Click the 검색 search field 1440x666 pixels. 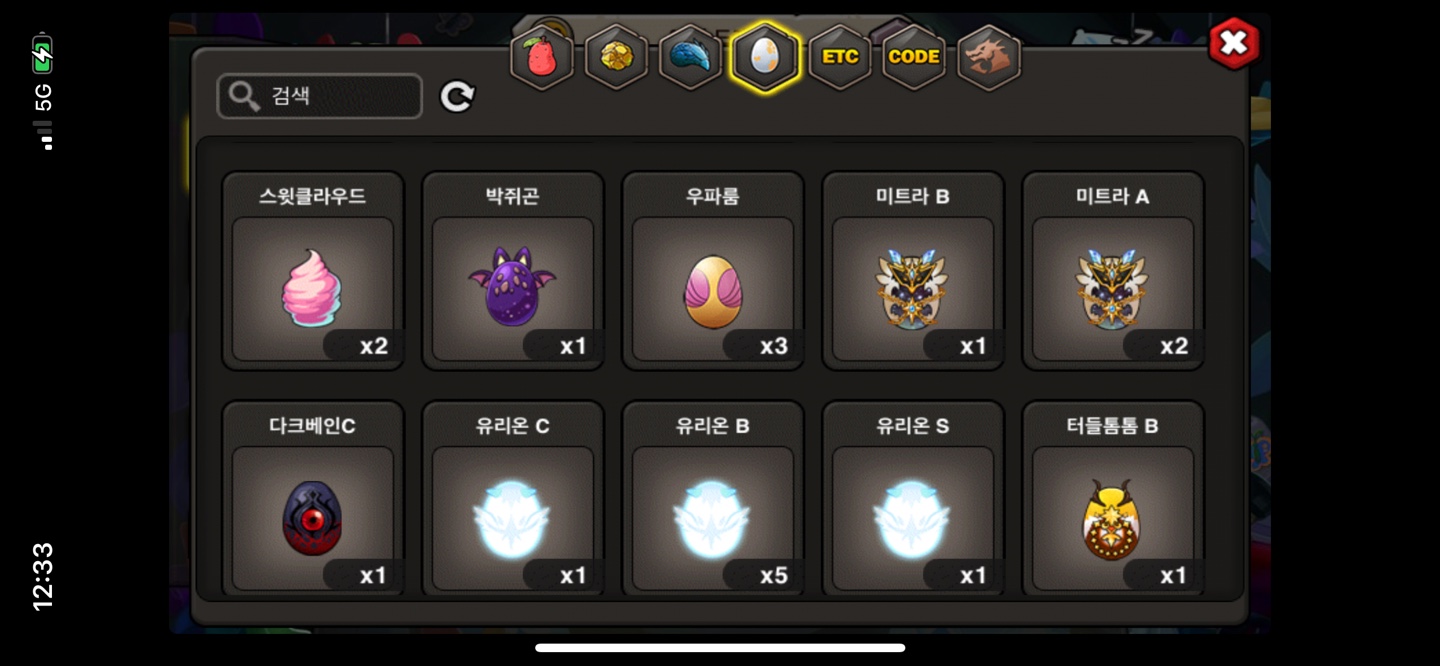tap(320, 96)
